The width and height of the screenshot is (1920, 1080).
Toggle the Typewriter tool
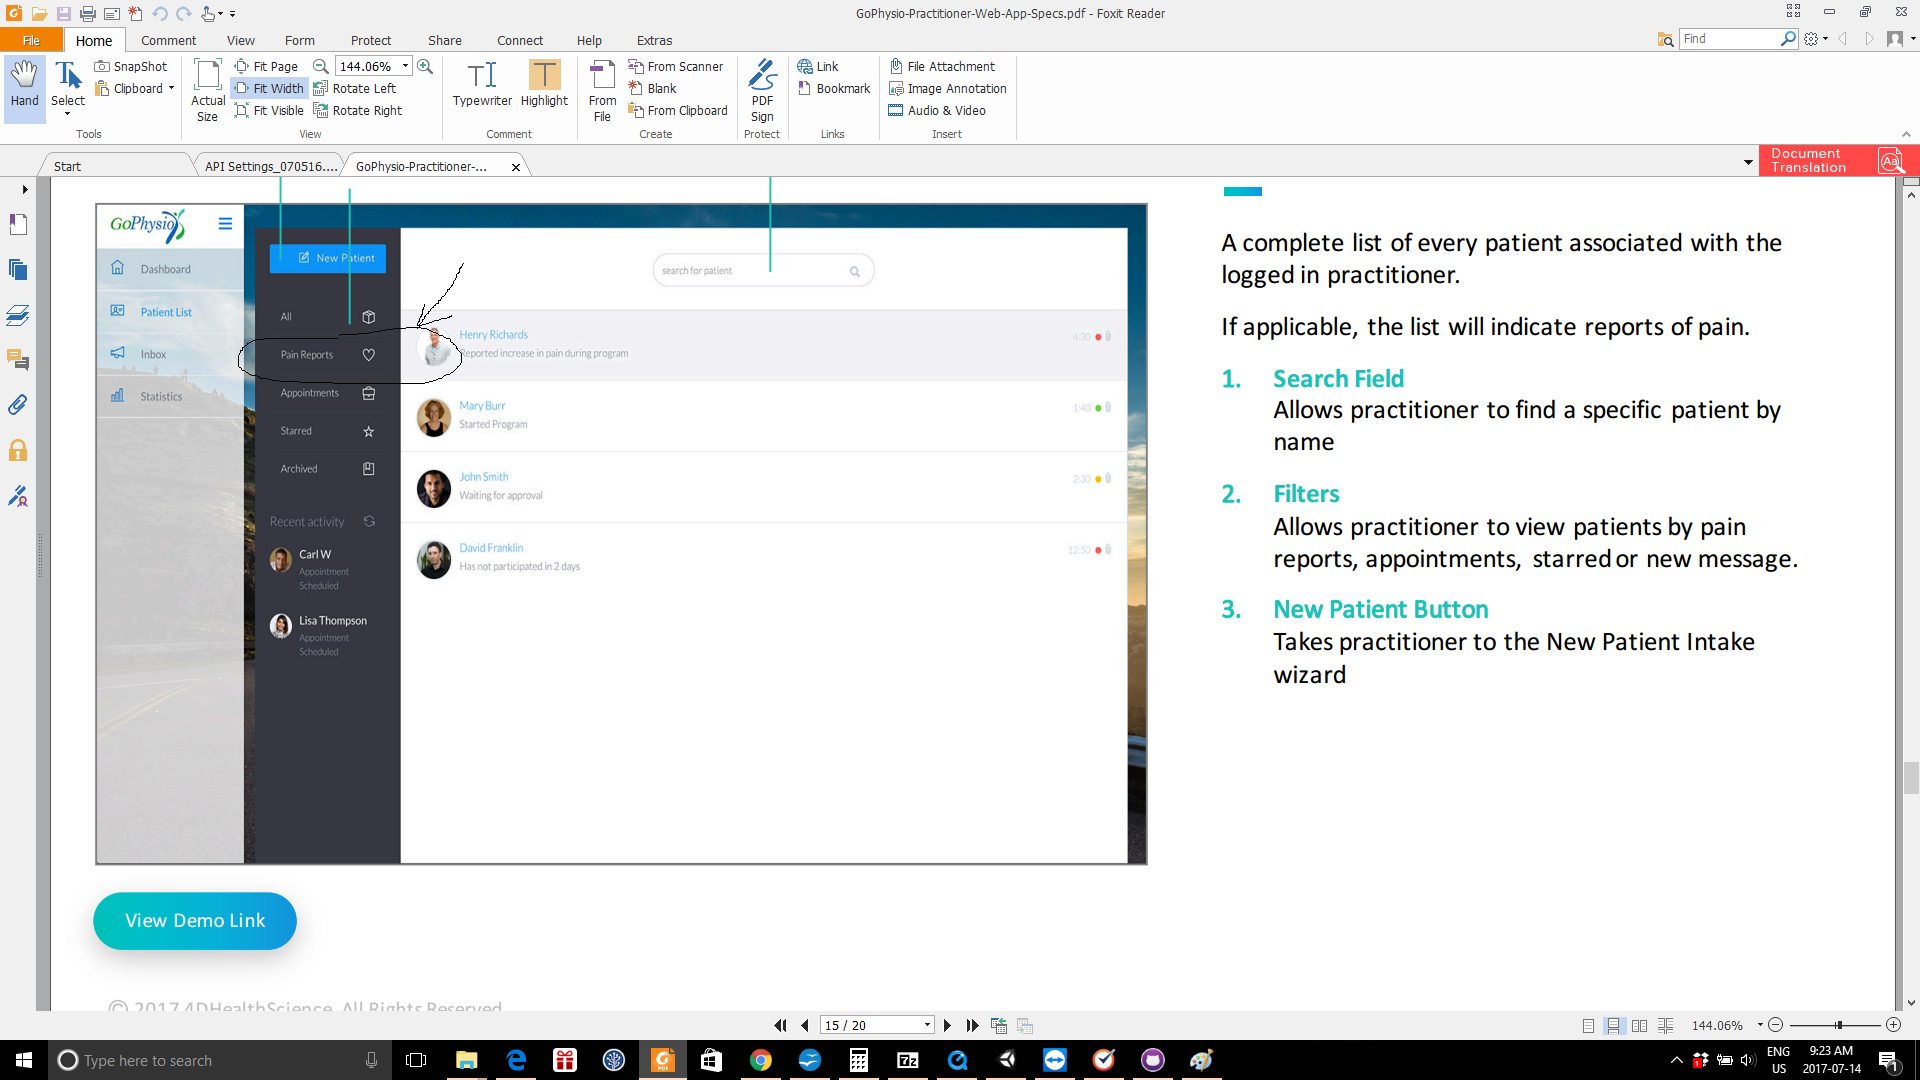click(x=482, y=84)
